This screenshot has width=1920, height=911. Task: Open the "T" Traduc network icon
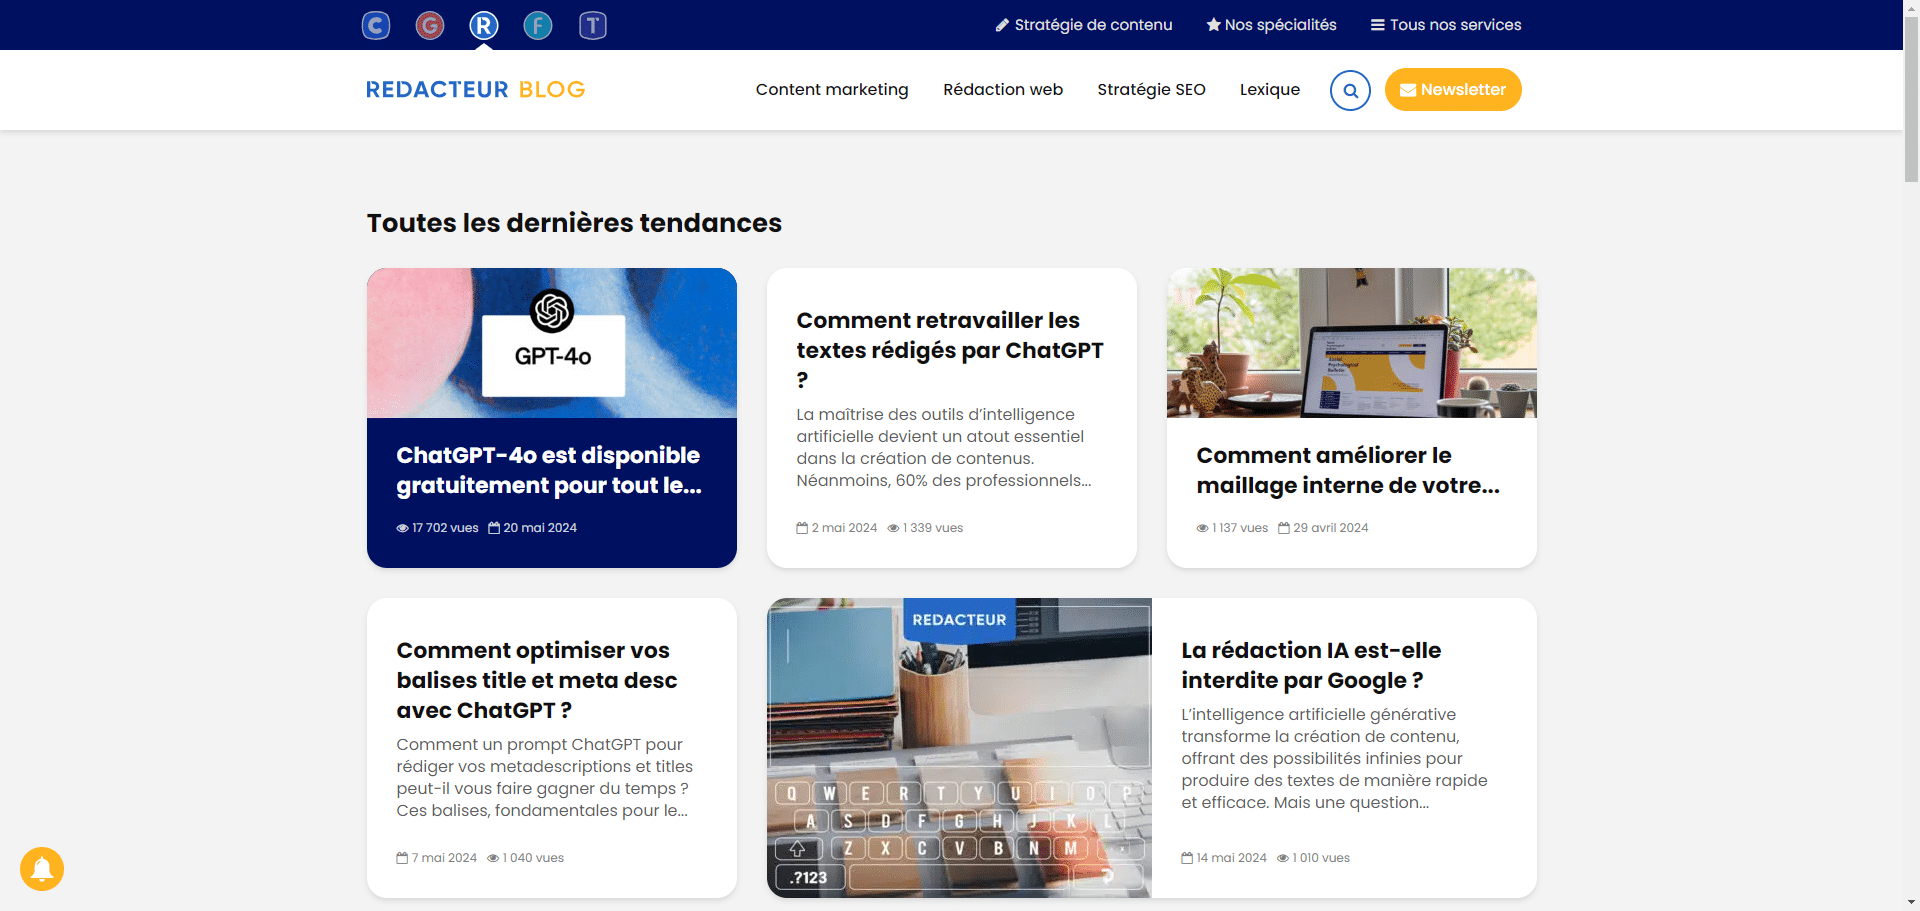click(x=592, y=25)
